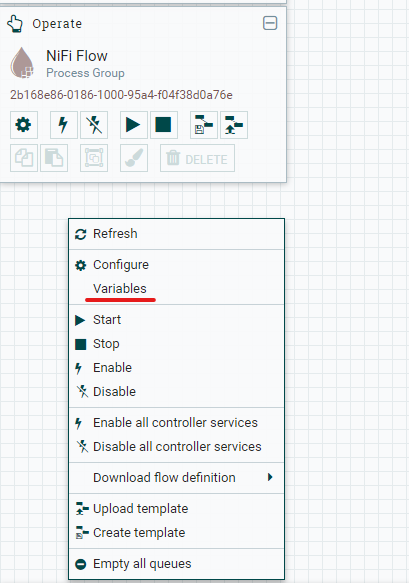Click the Operate hand pointer icon
This screenshot has width=409, height=583.
point(15,24)
